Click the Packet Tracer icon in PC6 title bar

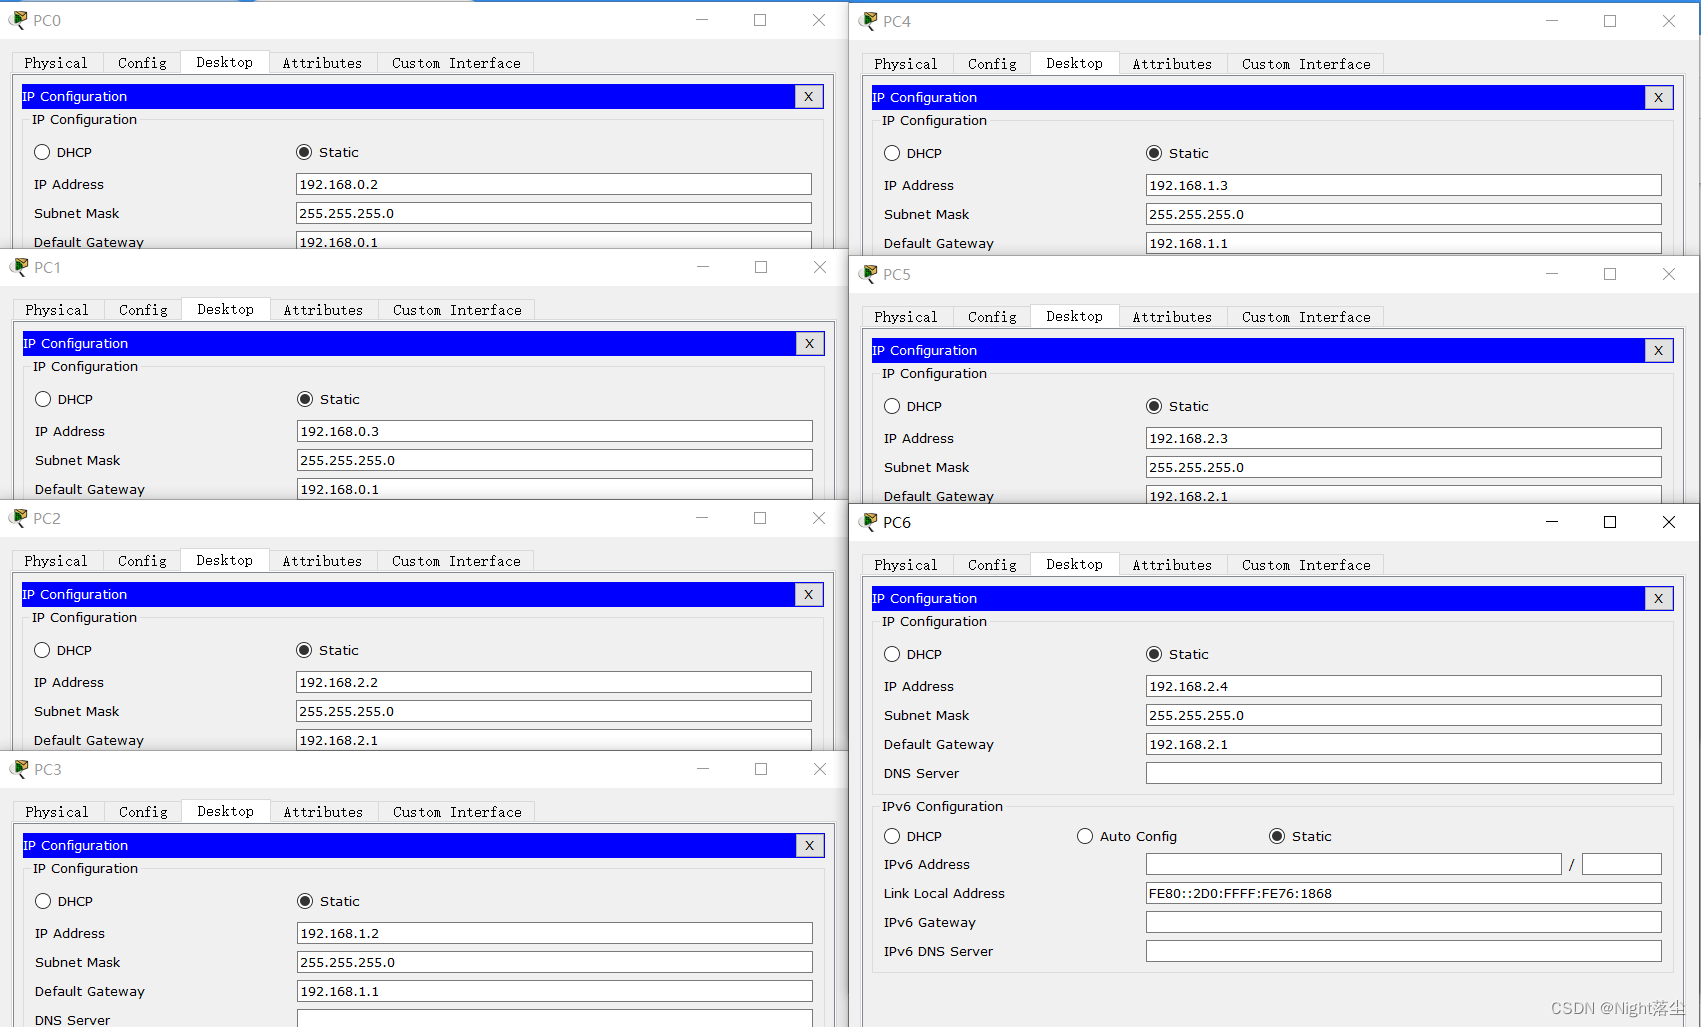[x=868, y=522]
